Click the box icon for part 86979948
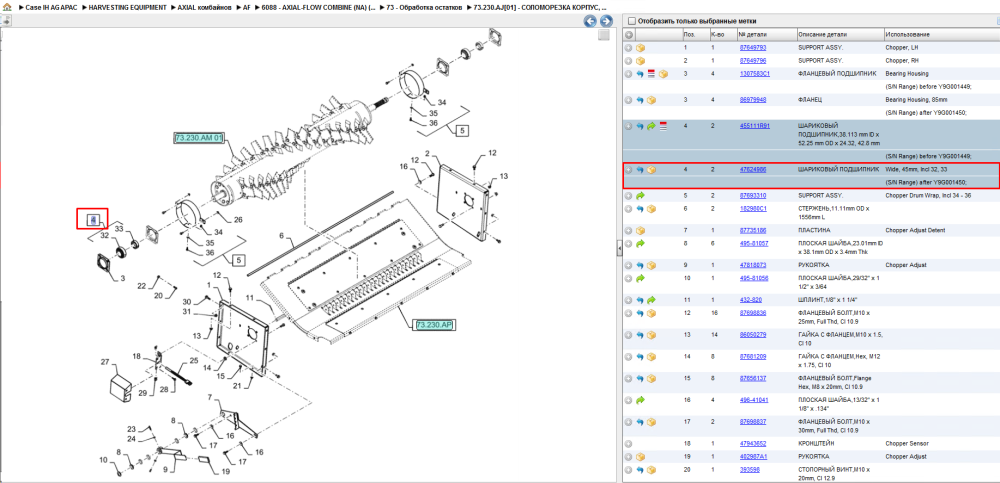This screenshot has height=483, width=1000. click(x=651, y=100)
